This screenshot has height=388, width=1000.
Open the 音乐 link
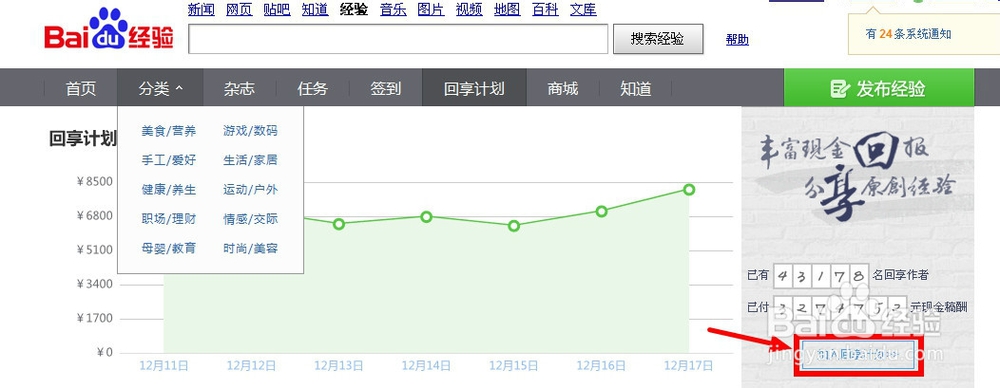pos(393,10)
